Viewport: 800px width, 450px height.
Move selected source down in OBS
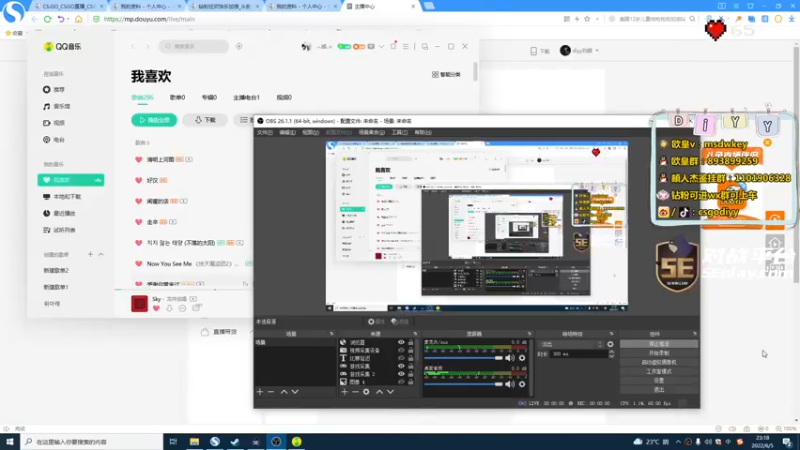pyautogui.click(x=390, y=392)
